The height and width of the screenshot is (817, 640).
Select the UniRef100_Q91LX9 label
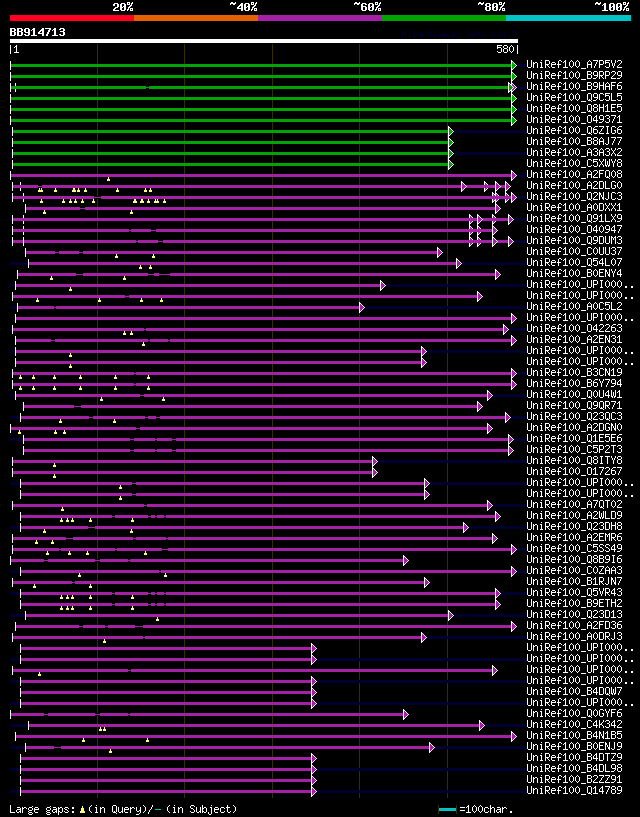(x=574, y=218)
